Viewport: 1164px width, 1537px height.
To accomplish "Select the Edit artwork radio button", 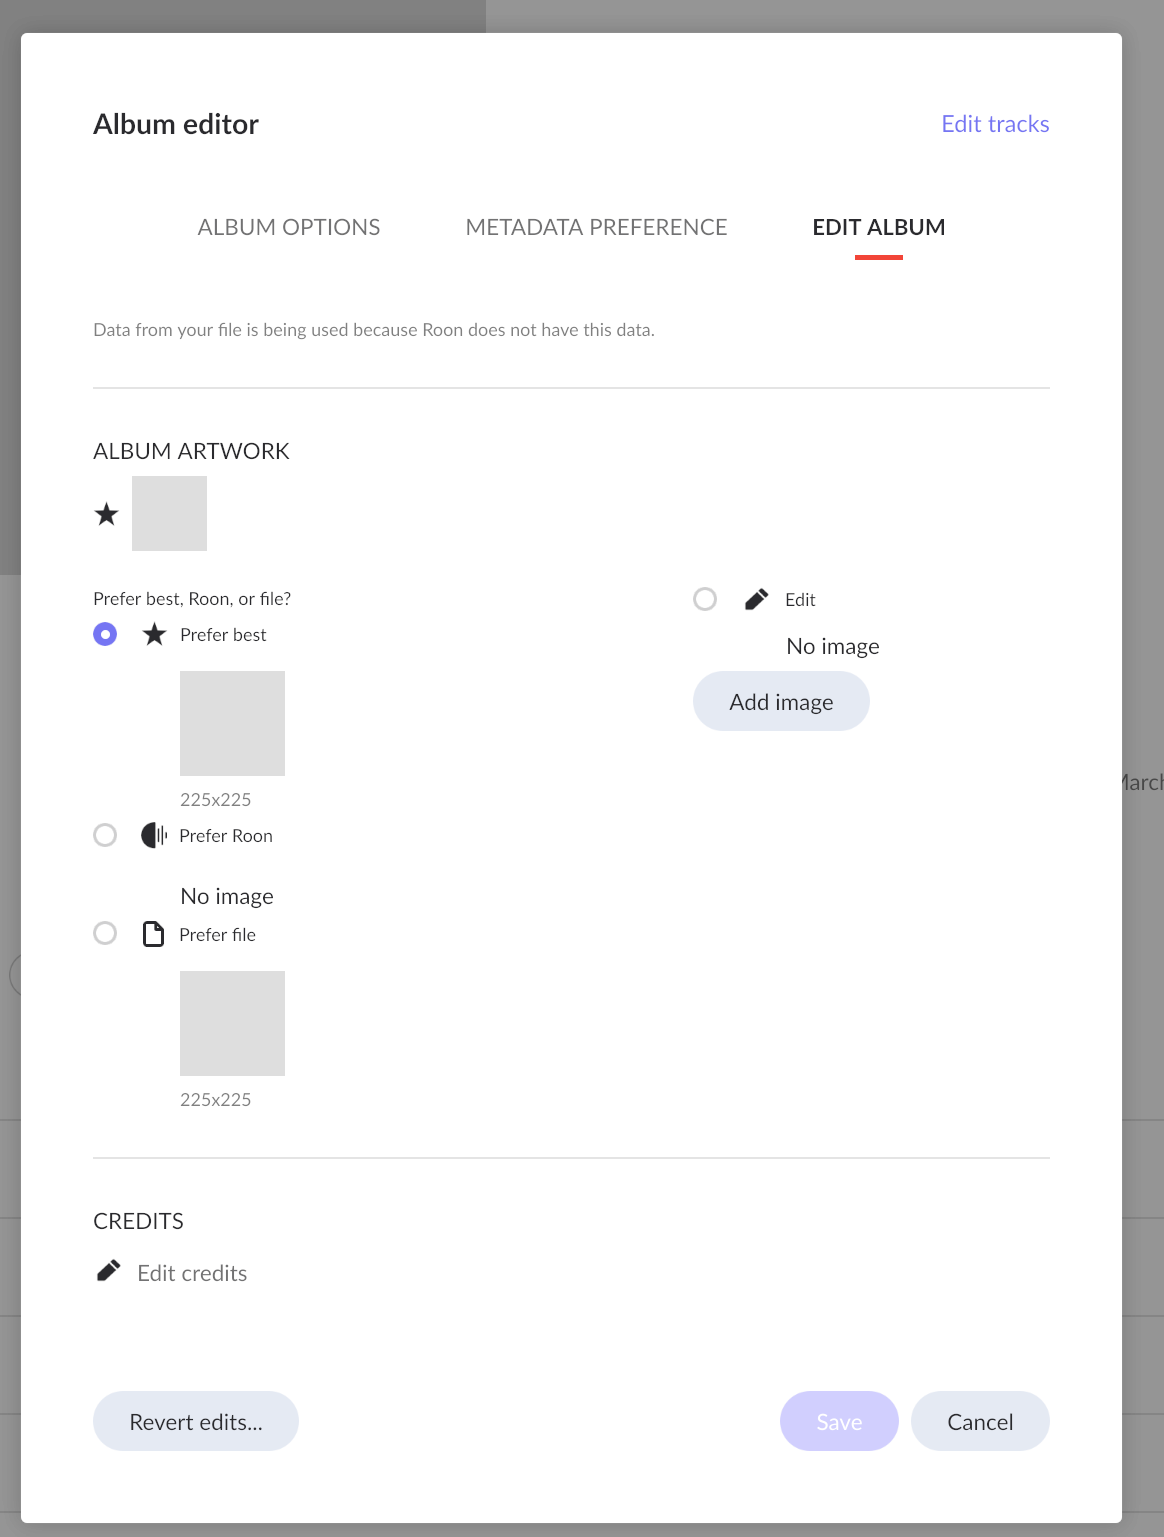I will [705, 599].
